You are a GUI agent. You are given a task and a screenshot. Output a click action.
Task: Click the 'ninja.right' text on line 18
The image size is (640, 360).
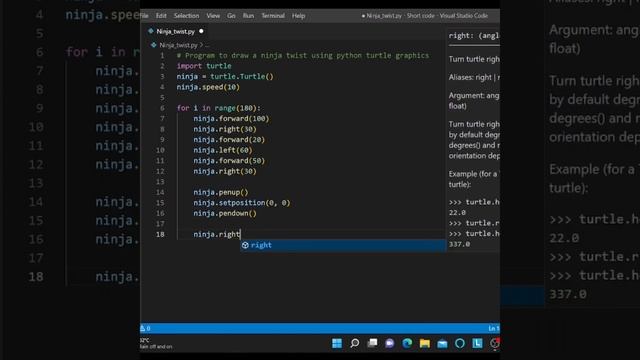coord(217,234)
